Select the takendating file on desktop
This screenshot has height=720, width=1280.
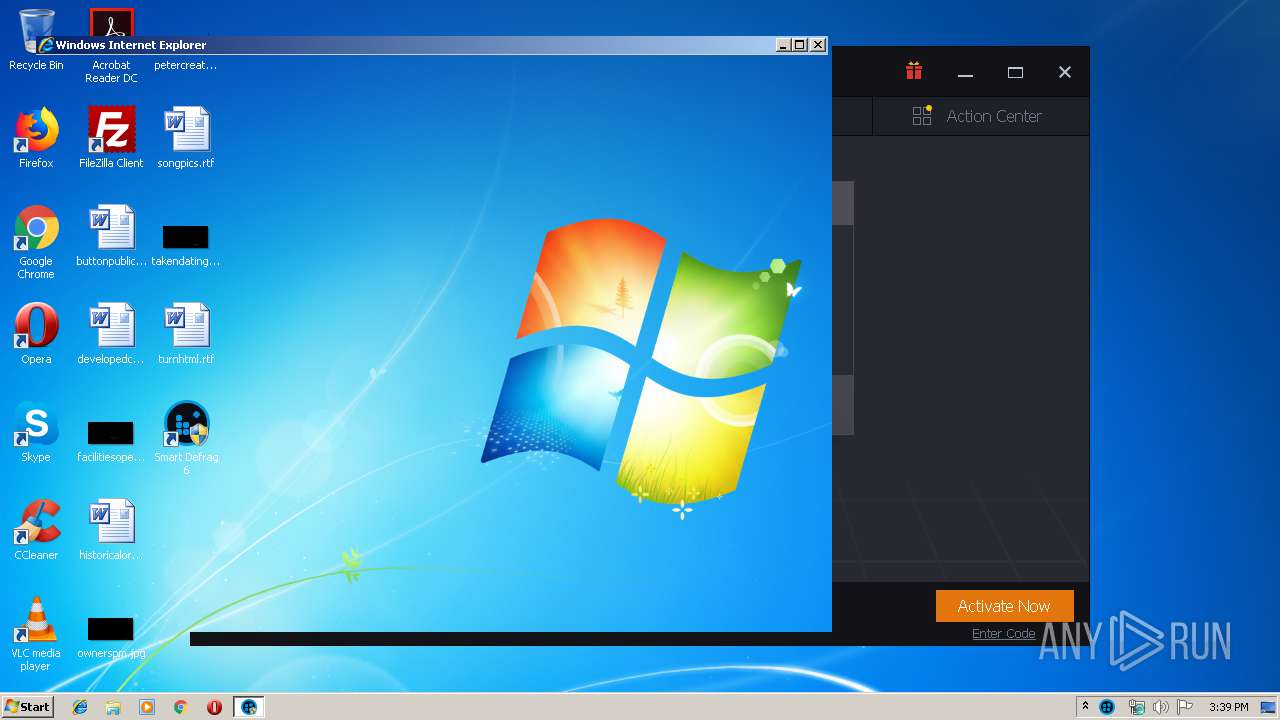tap(186, 246)
